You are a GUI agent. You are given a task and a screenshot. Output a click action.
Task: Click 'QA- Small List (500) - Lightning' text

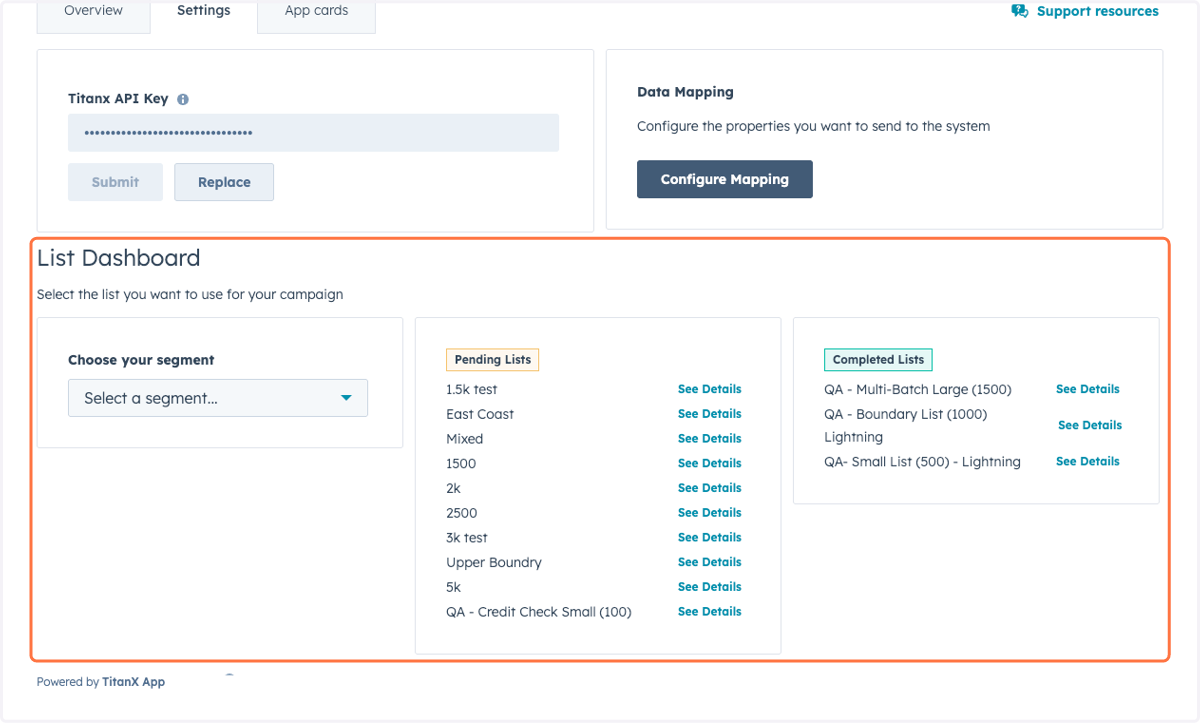point(922,461)
